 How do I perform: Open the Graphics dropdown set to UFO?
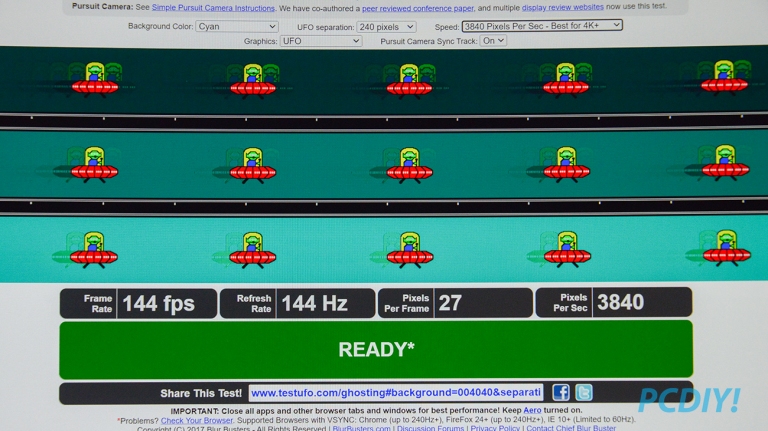(321, 41)
